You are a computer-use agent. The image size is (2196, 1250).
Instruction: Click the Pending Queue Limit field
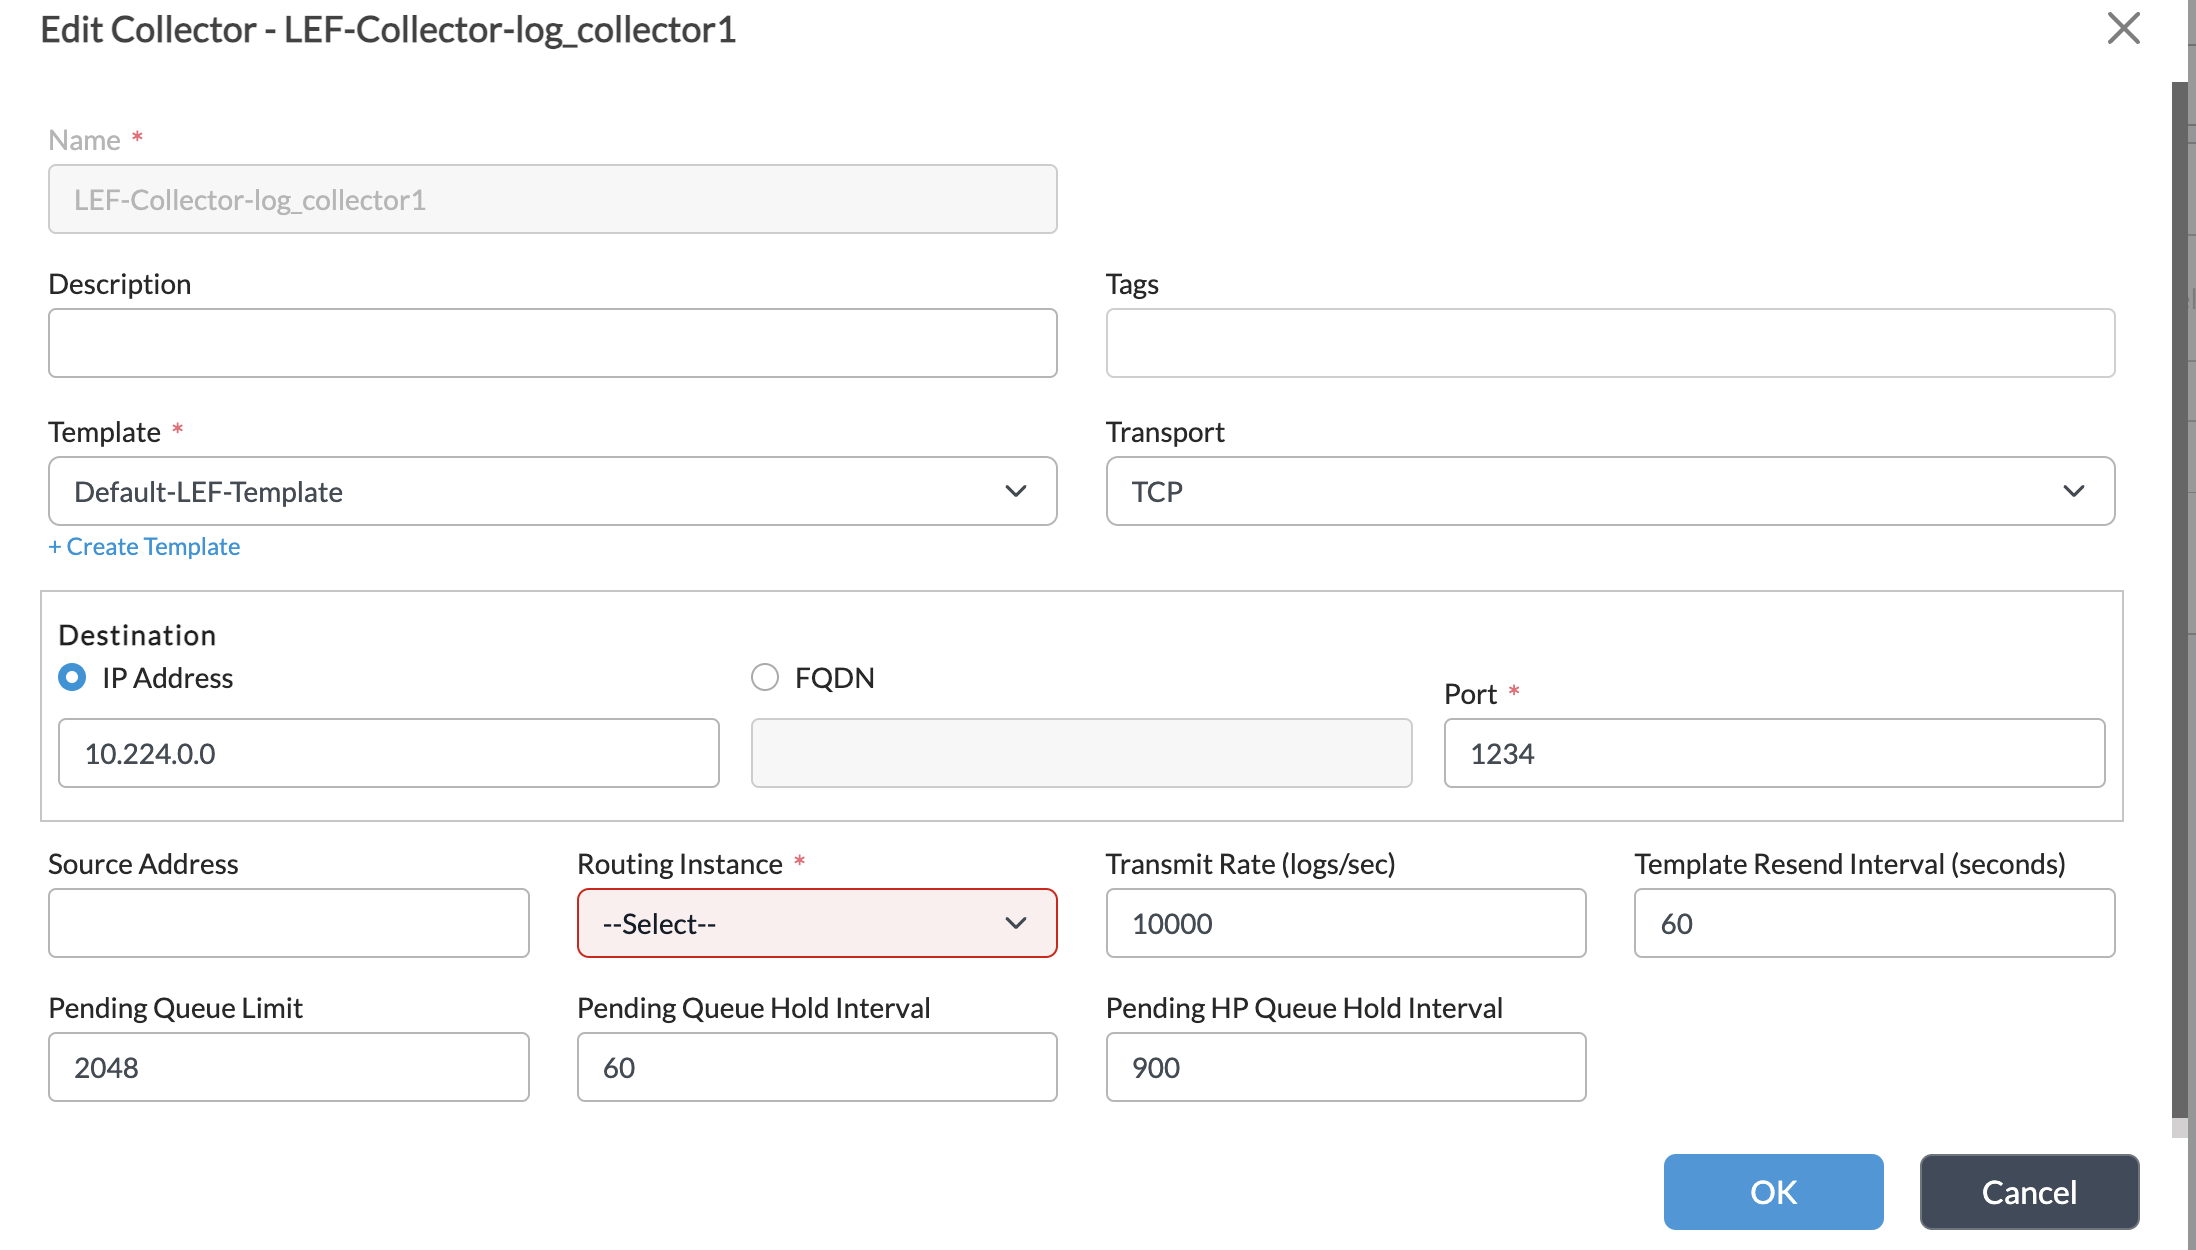pos(288,1067)
